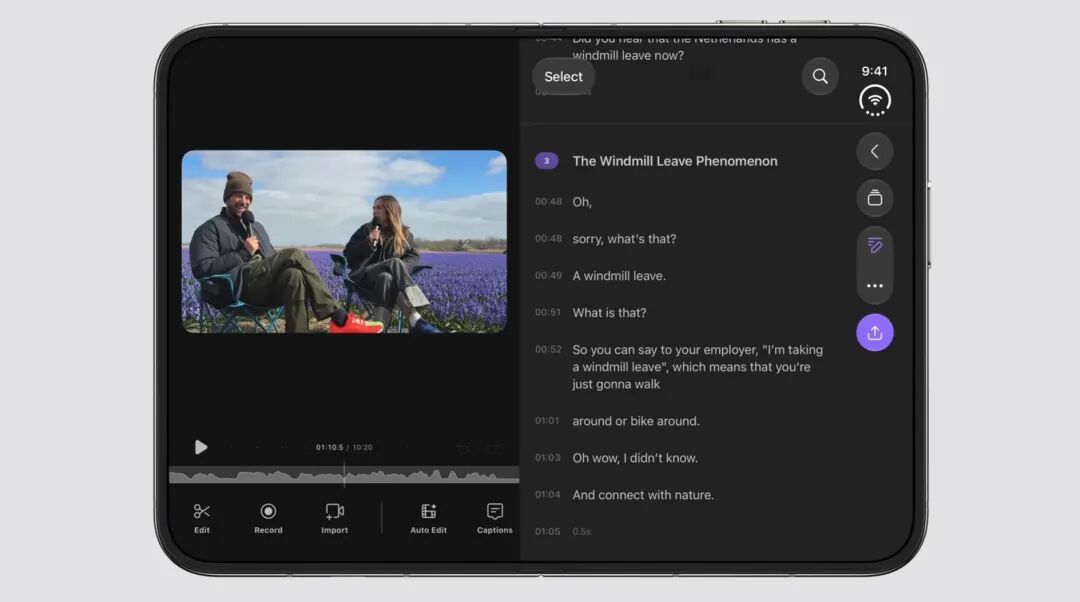Click the 0.5s pause marker at 01:05
The height and width of the screenshot is (602, 1080).
(581, 532)
